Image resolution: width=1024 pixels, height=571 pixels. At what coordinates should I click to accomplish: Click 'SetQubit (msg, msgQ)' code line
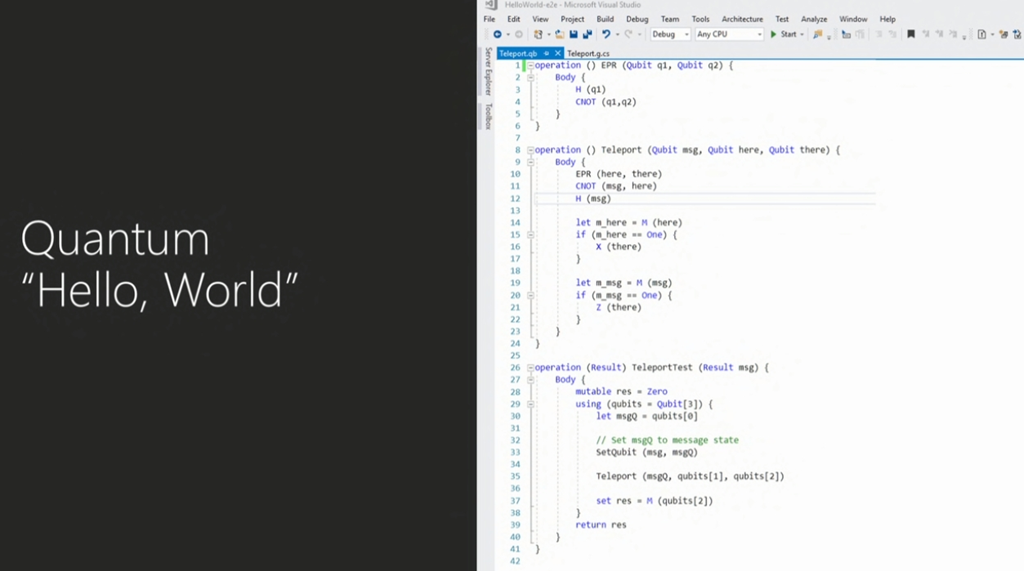tap(647, 452)
